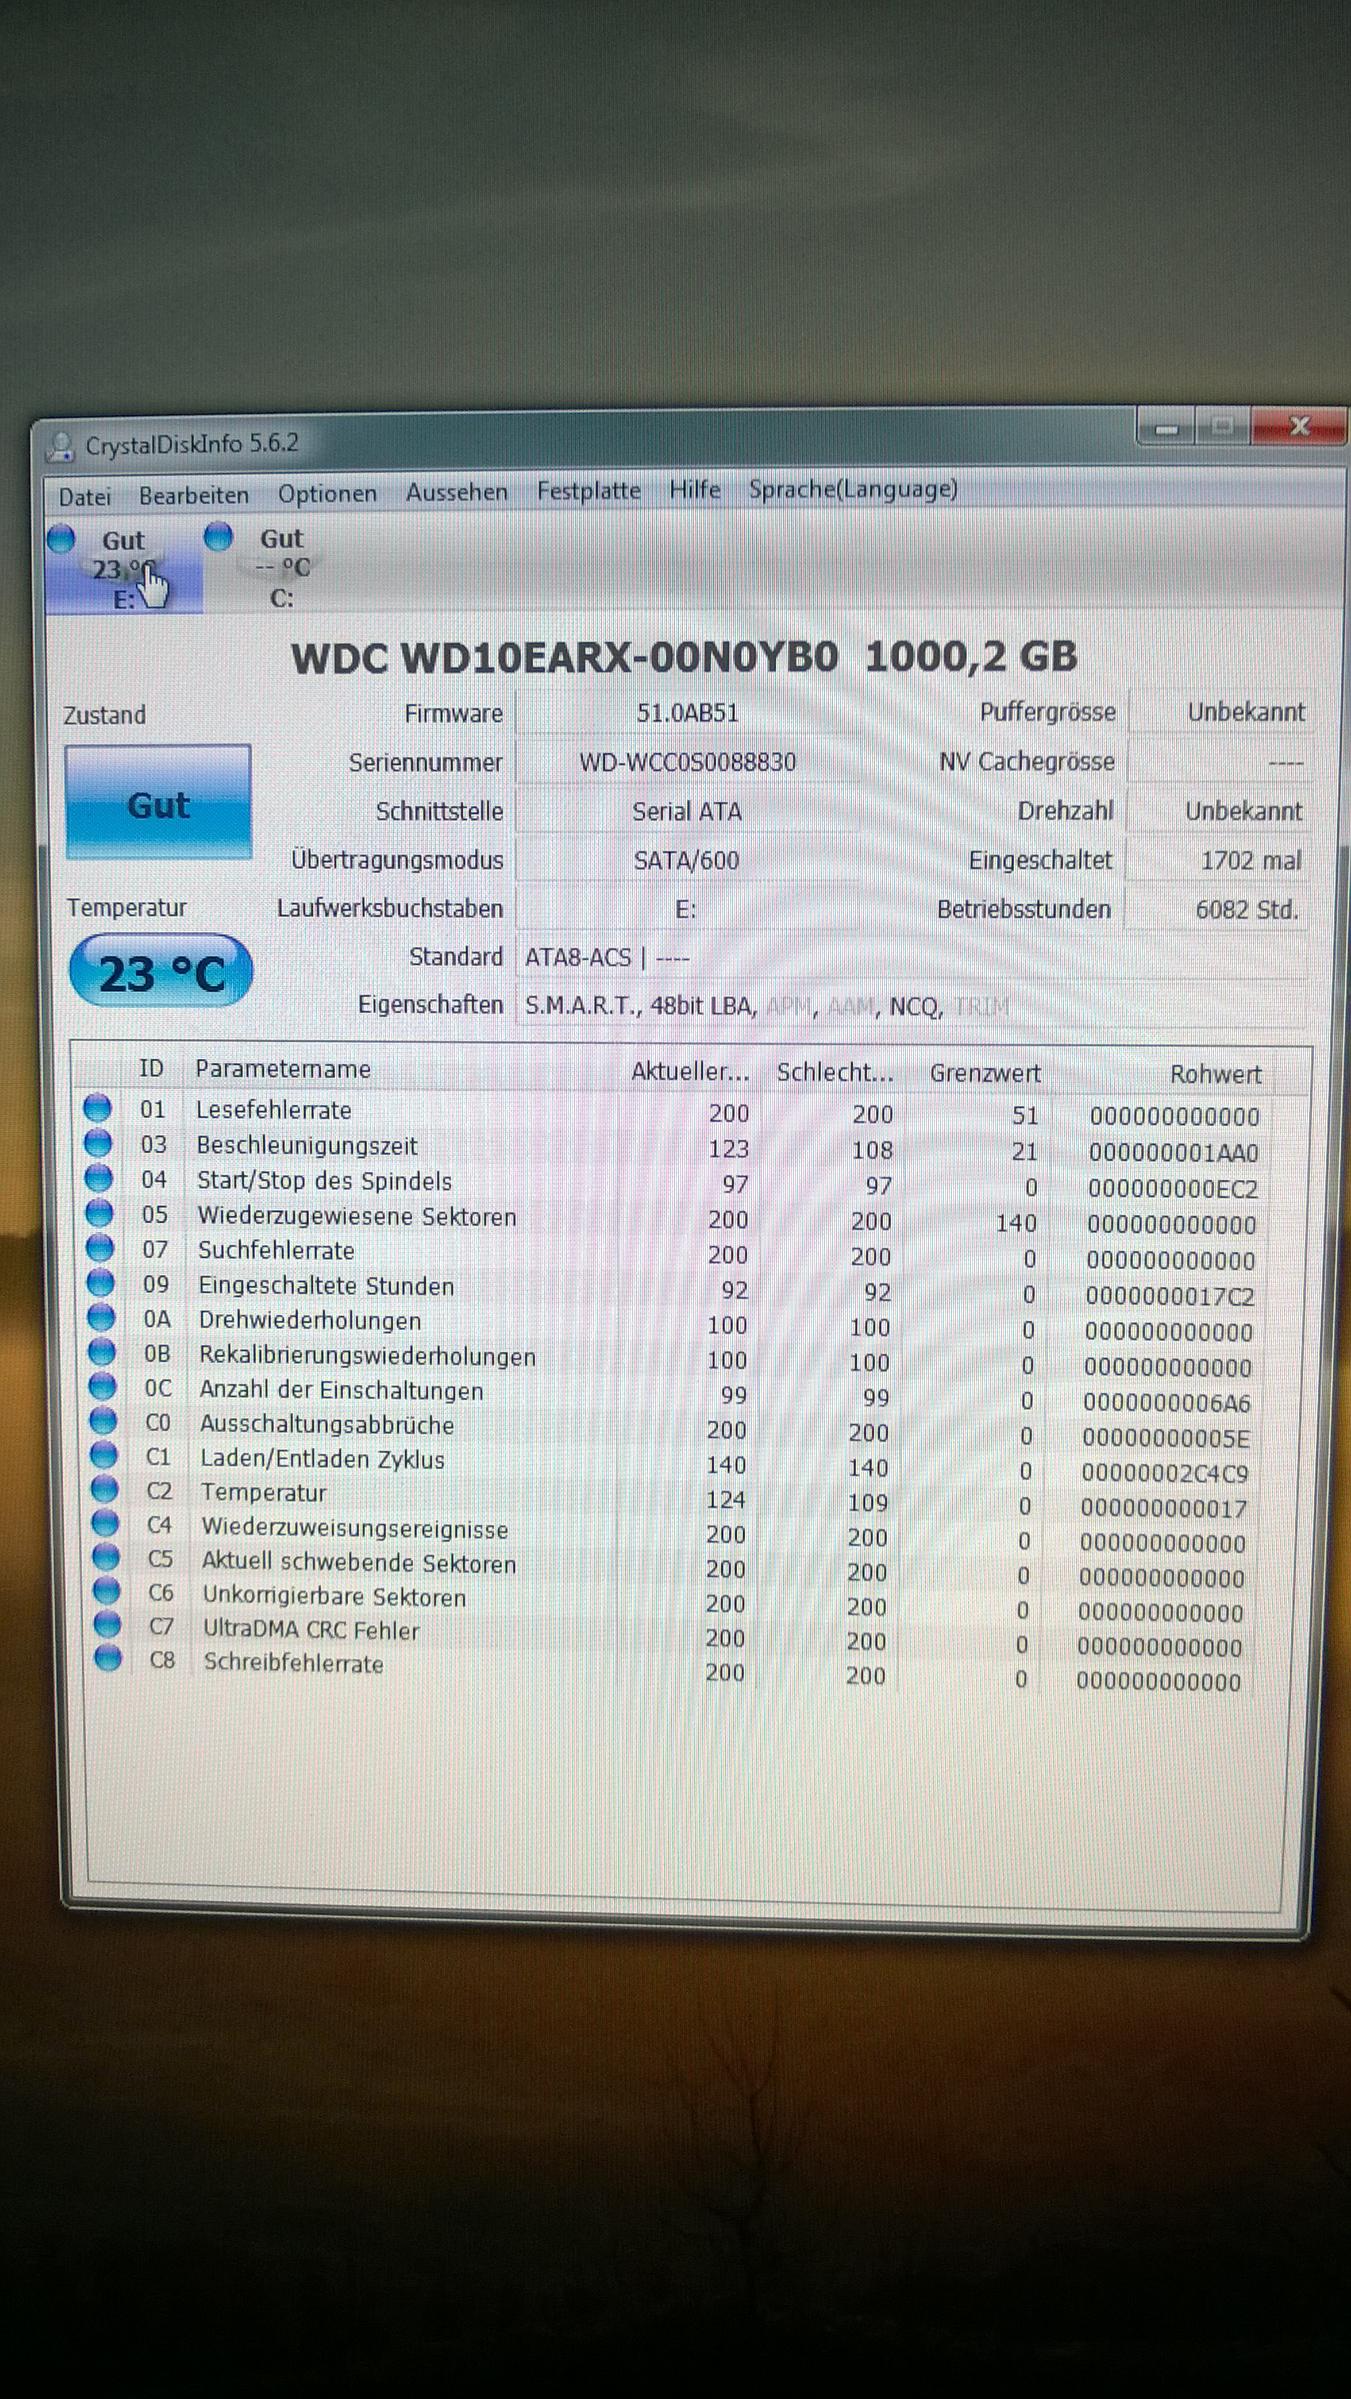This screenshot has width=1351, height=2399.
Task: Click the Firmware value 51.0AB51
Action: click(x=687, y=713)
